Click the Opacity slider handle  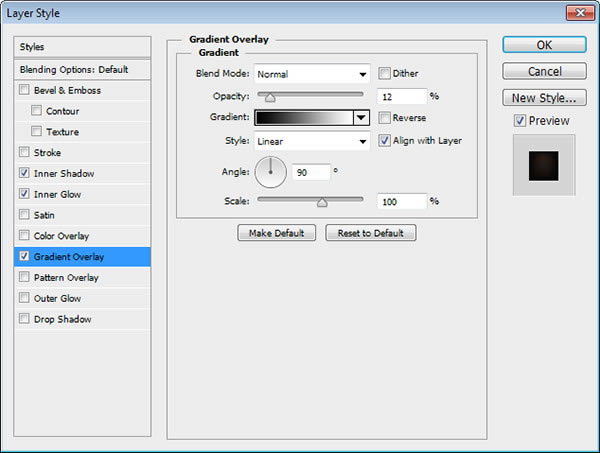coord(270,98)
